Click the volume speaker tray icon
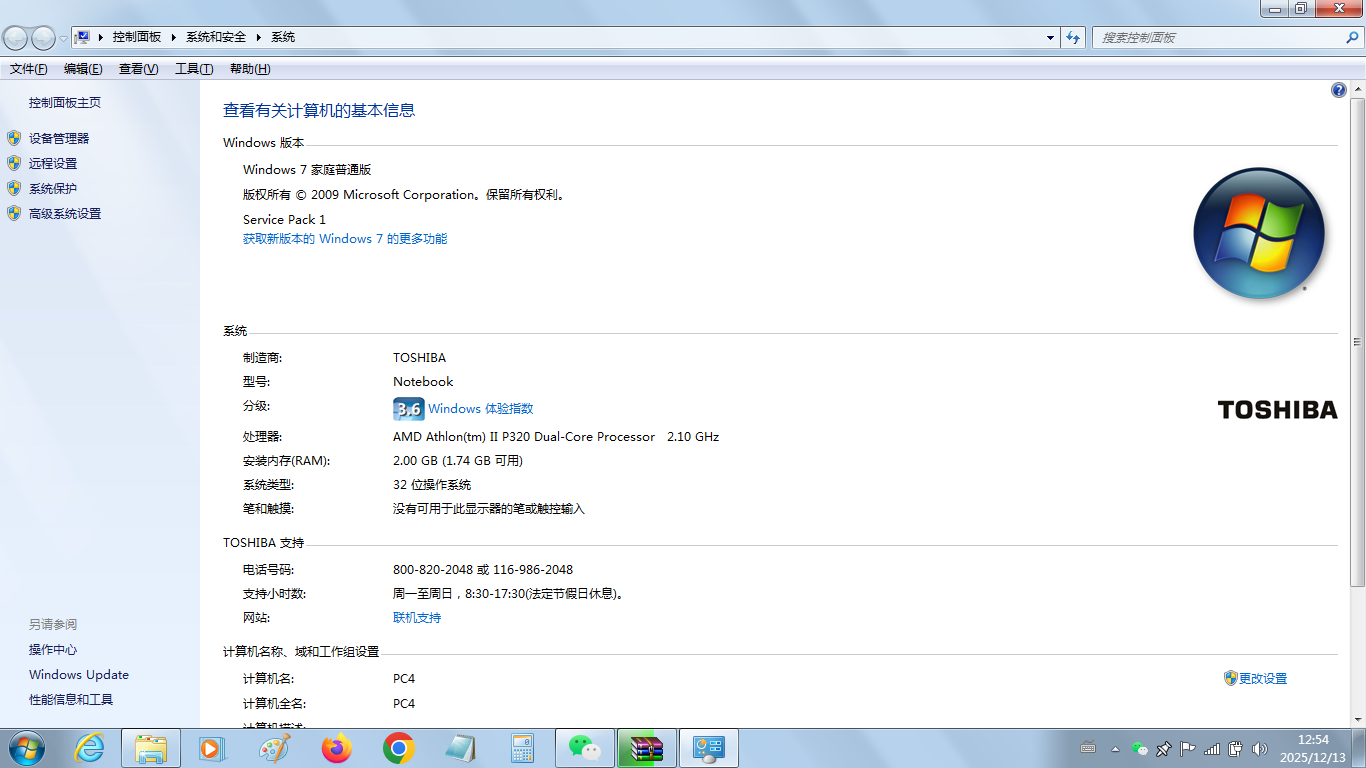1366x768 pixels. point(1259,748)
